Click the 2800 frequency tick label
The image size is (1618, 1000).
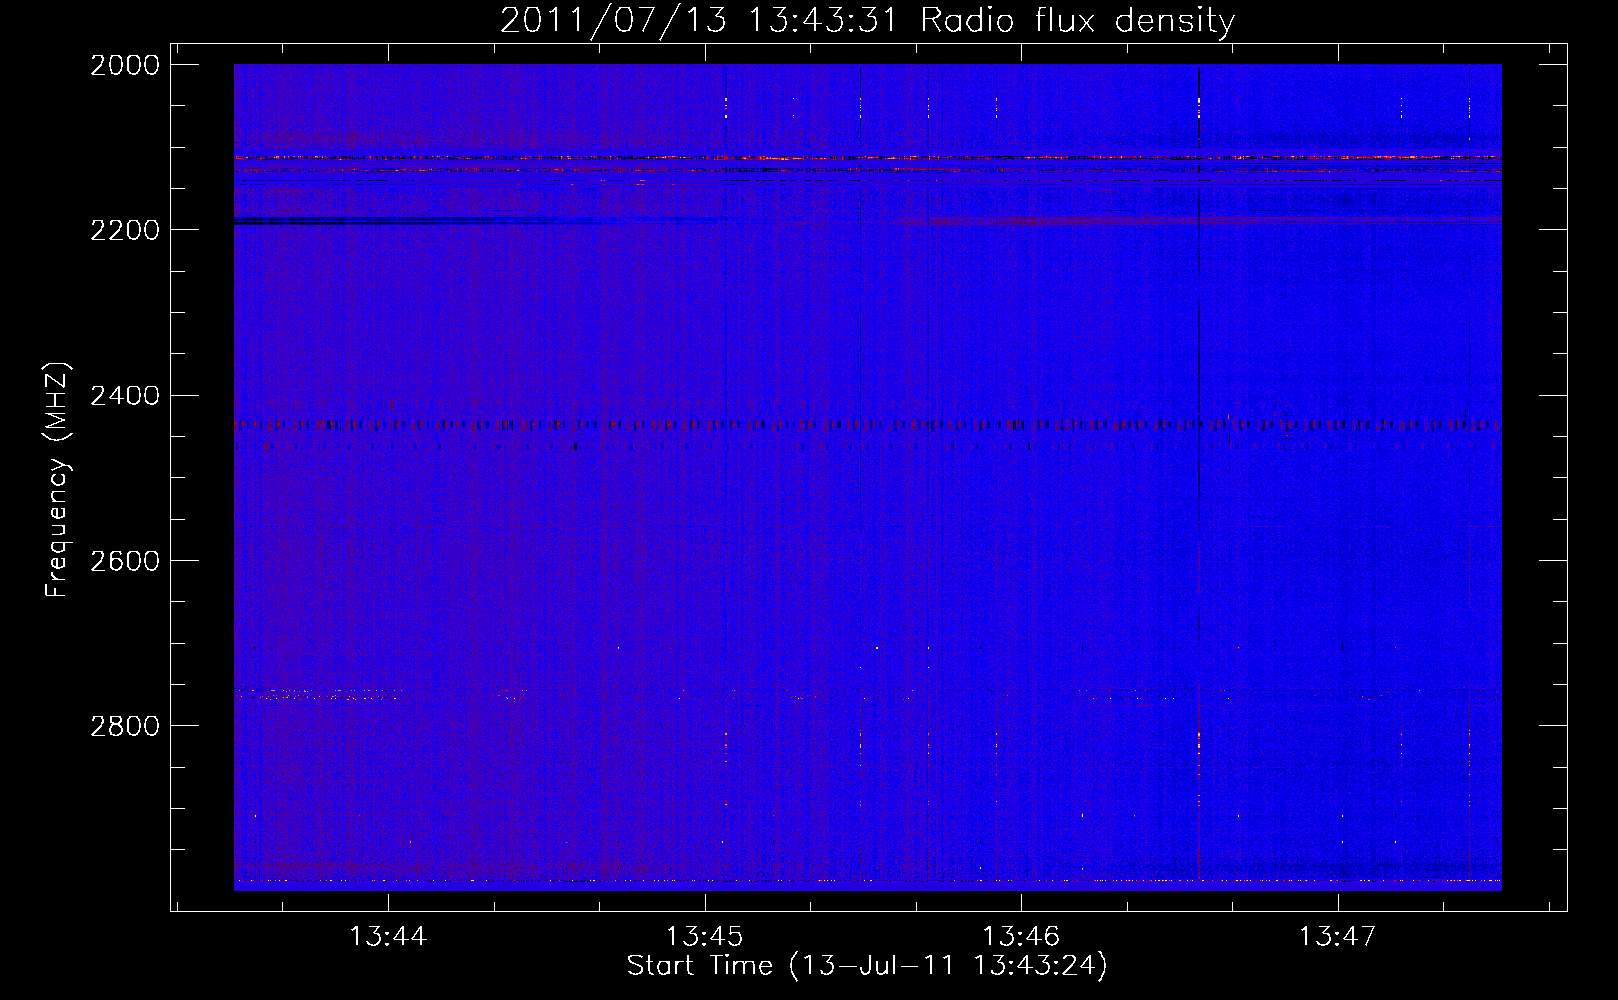click(x=125, y=726)
